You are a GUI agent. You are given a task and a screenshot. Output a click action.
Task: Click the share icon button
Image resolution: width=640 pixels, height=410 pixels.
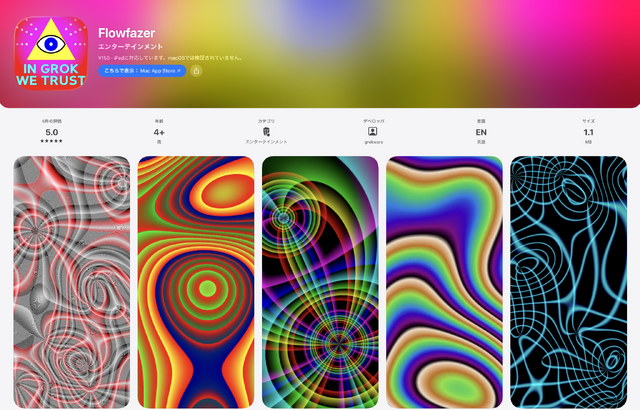pyautogui.click(x=196, y=71)
